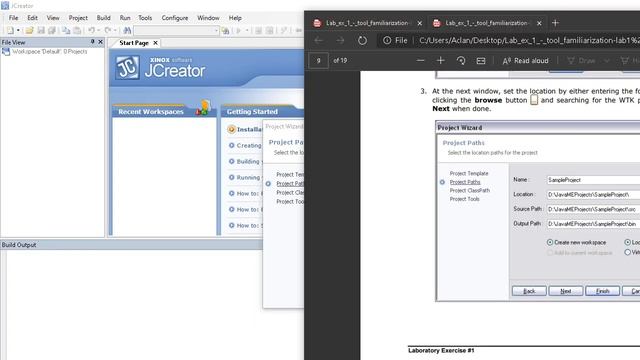640x360 pixels.
Task: Click 'Laboratory Exercise #1' footer text in PDF
Action: 441,351
